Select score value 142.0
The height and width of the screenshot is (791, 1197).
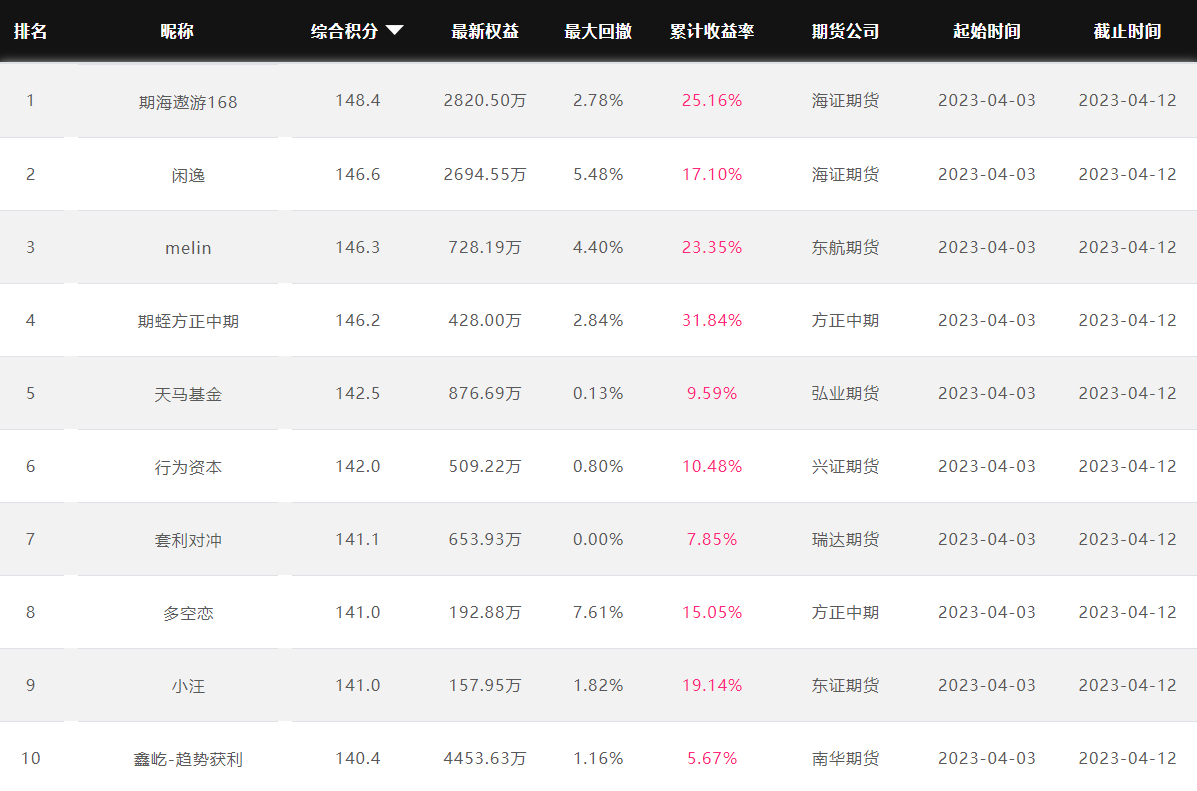click(357, 467)
